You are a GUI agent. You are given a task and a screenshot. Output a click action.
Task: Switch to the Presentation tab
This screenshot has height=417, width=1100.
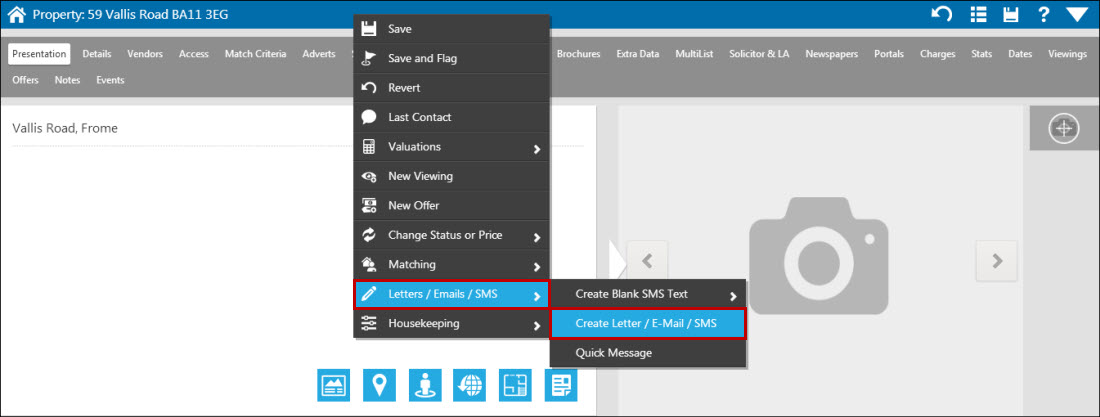coord(39,54)
